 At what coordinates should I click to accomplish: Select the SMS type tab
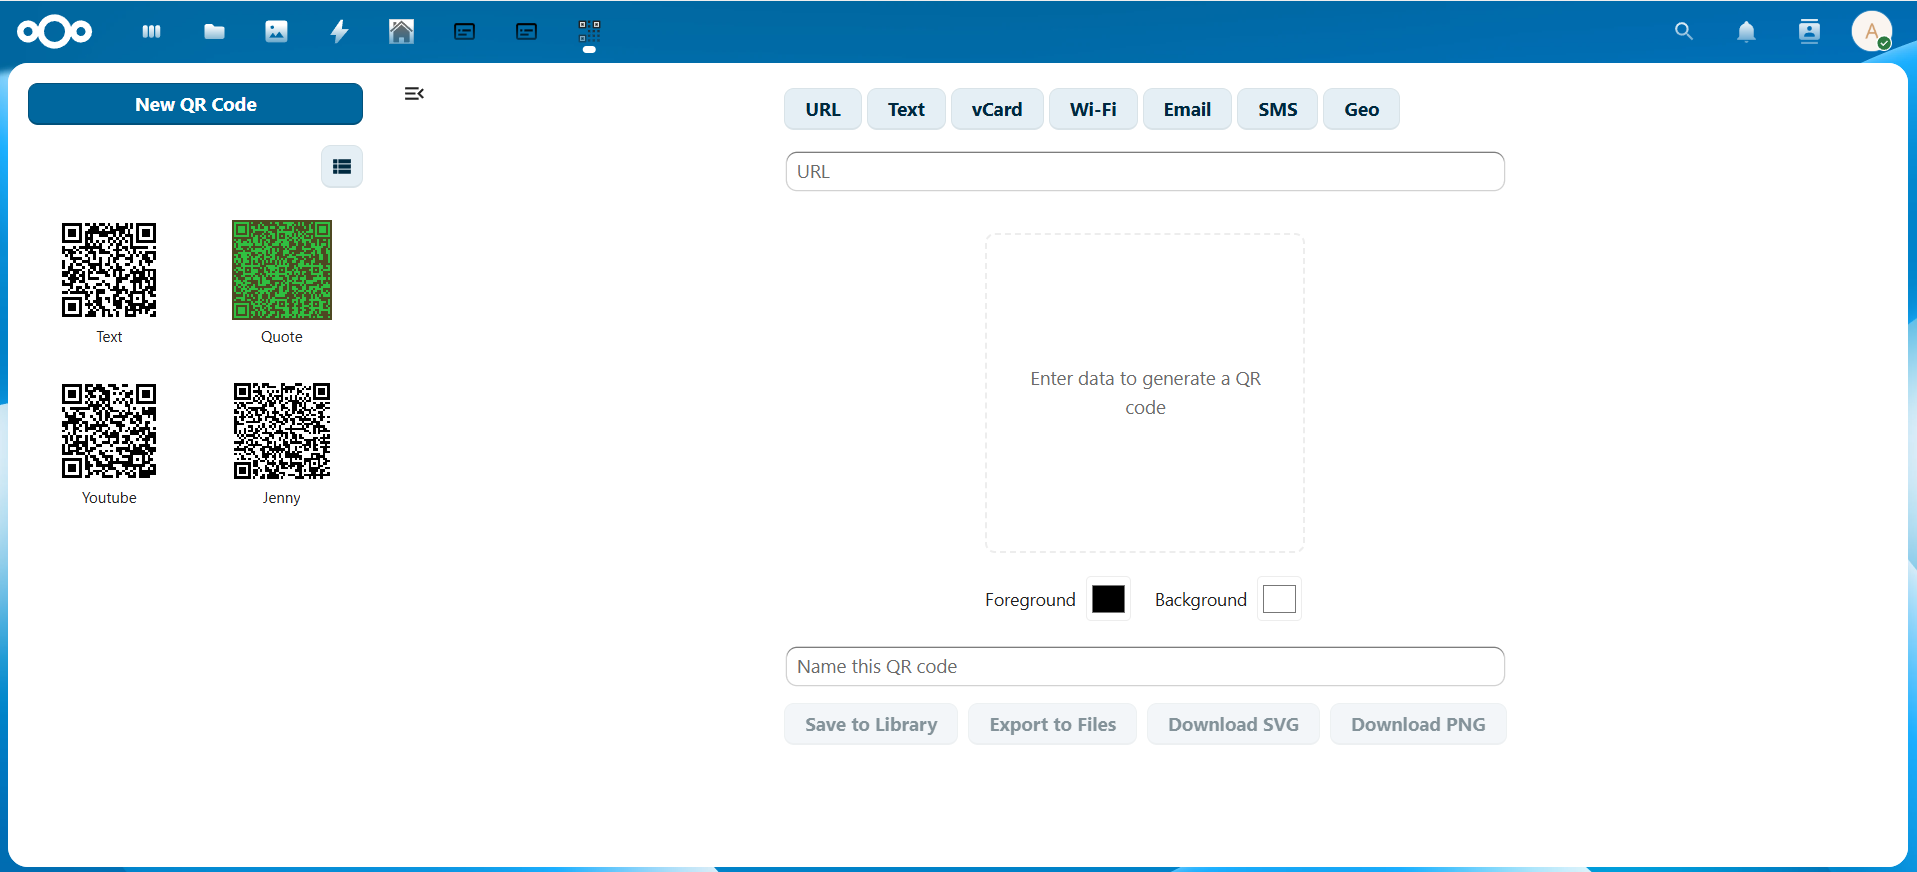coord(1277,109)
